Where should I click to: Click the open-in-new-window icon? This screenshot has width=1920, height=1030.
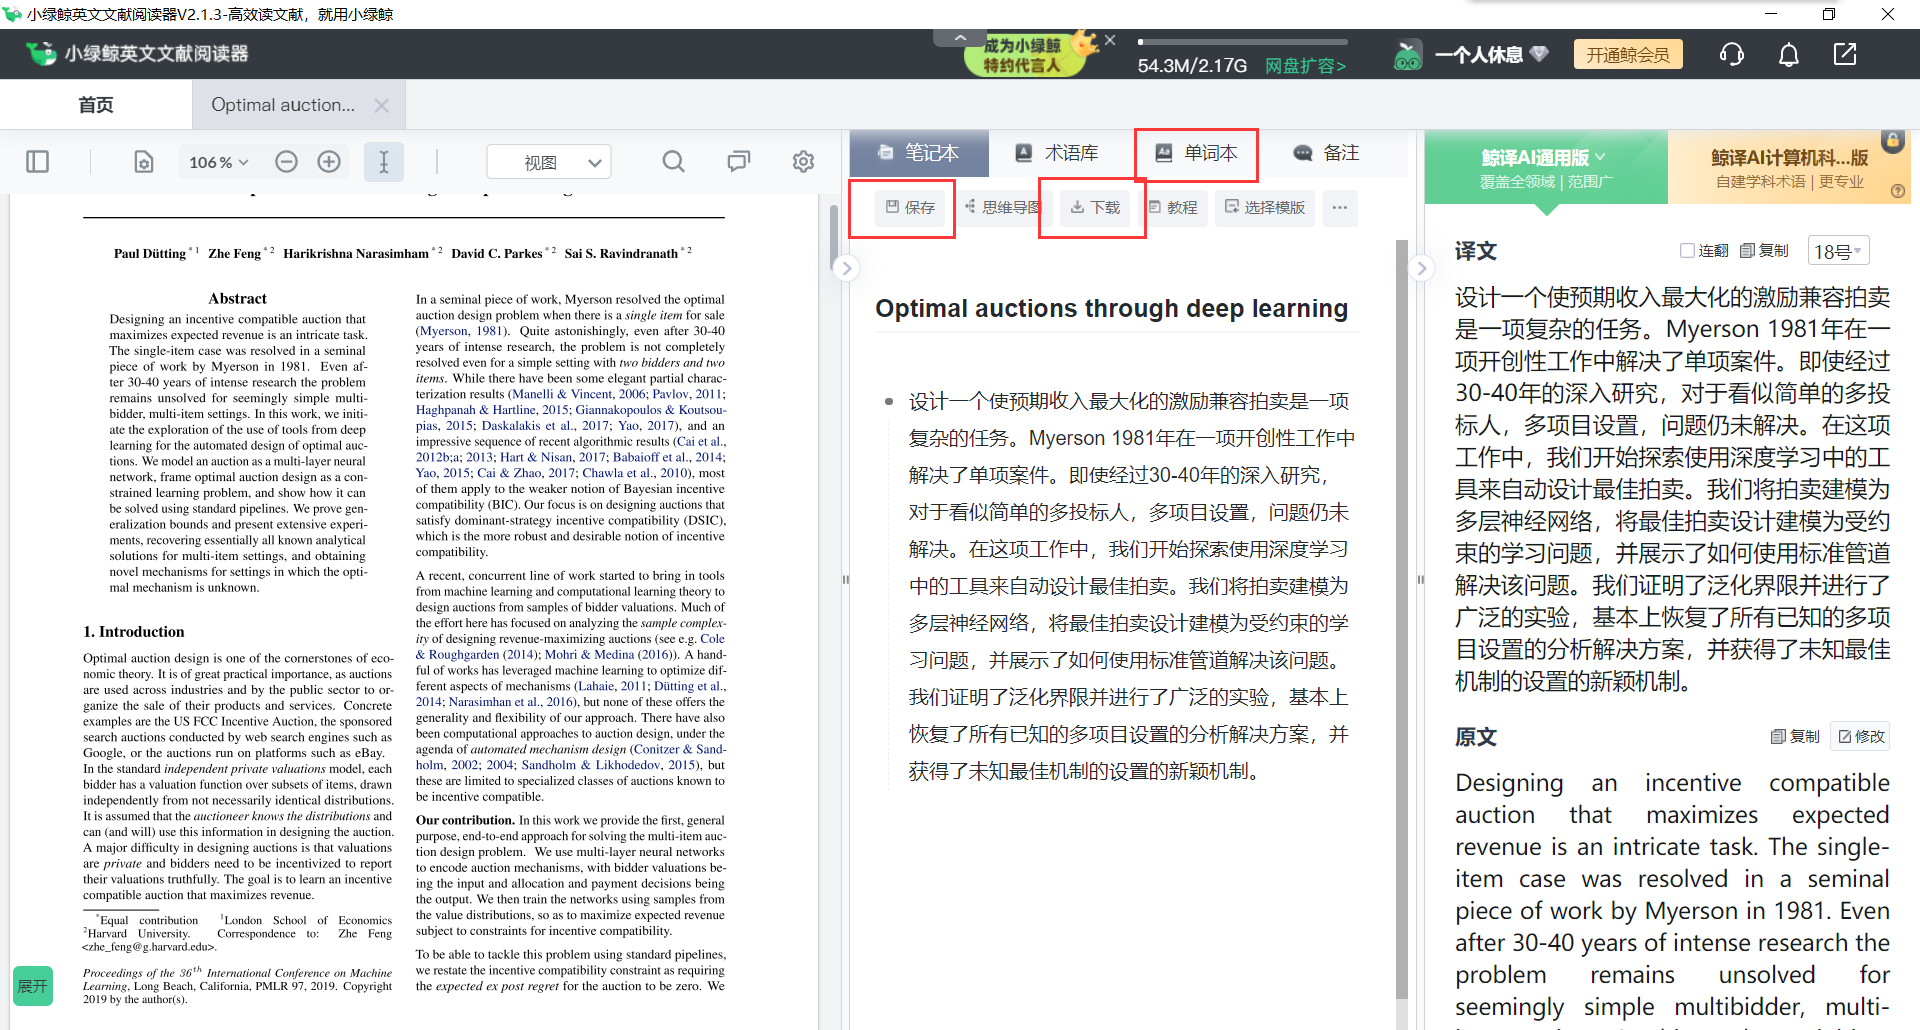[1845, 54]
